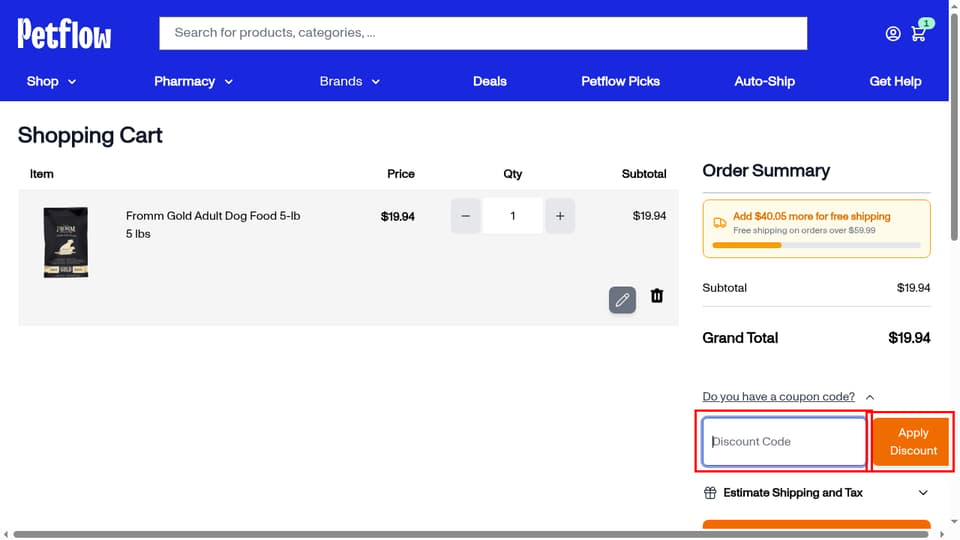Open Auto-Ship page
This screenshot has width=960, height=540.
[764, 81]
